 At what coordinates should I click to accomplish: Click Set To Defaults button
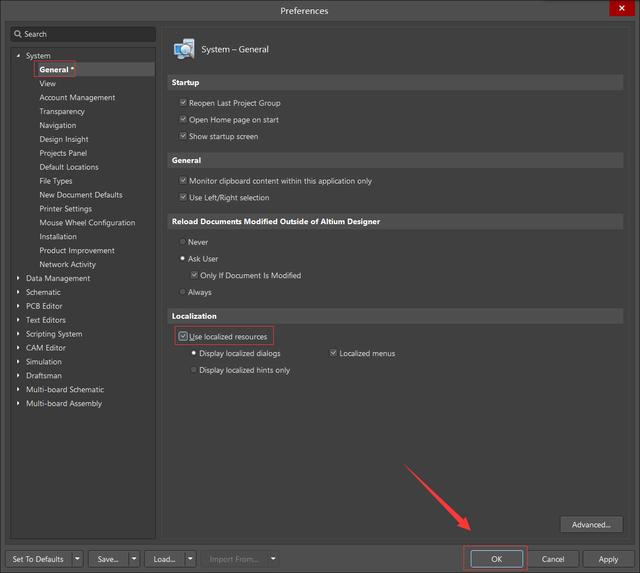[x=38, y=559]
